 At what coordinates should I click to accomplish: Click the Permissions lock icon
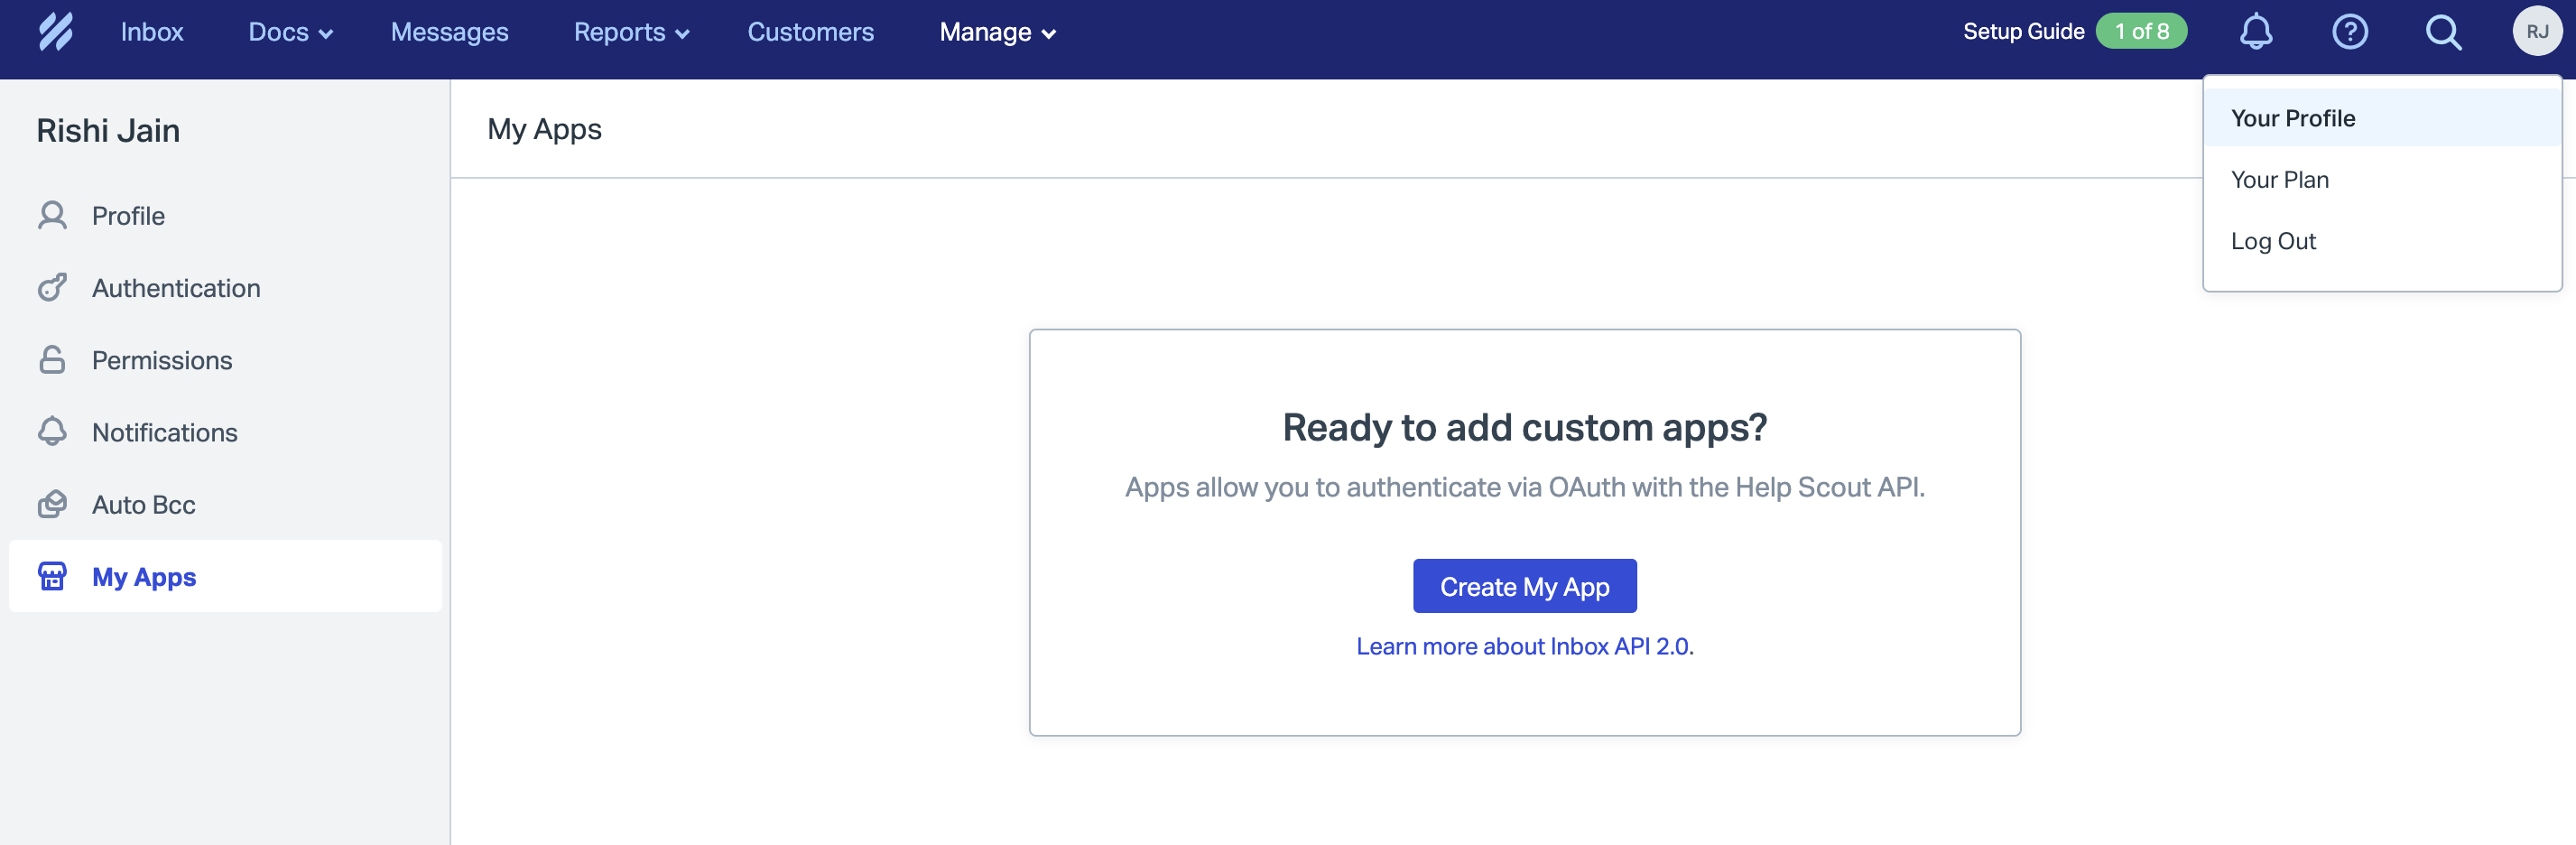click(52, 359)
